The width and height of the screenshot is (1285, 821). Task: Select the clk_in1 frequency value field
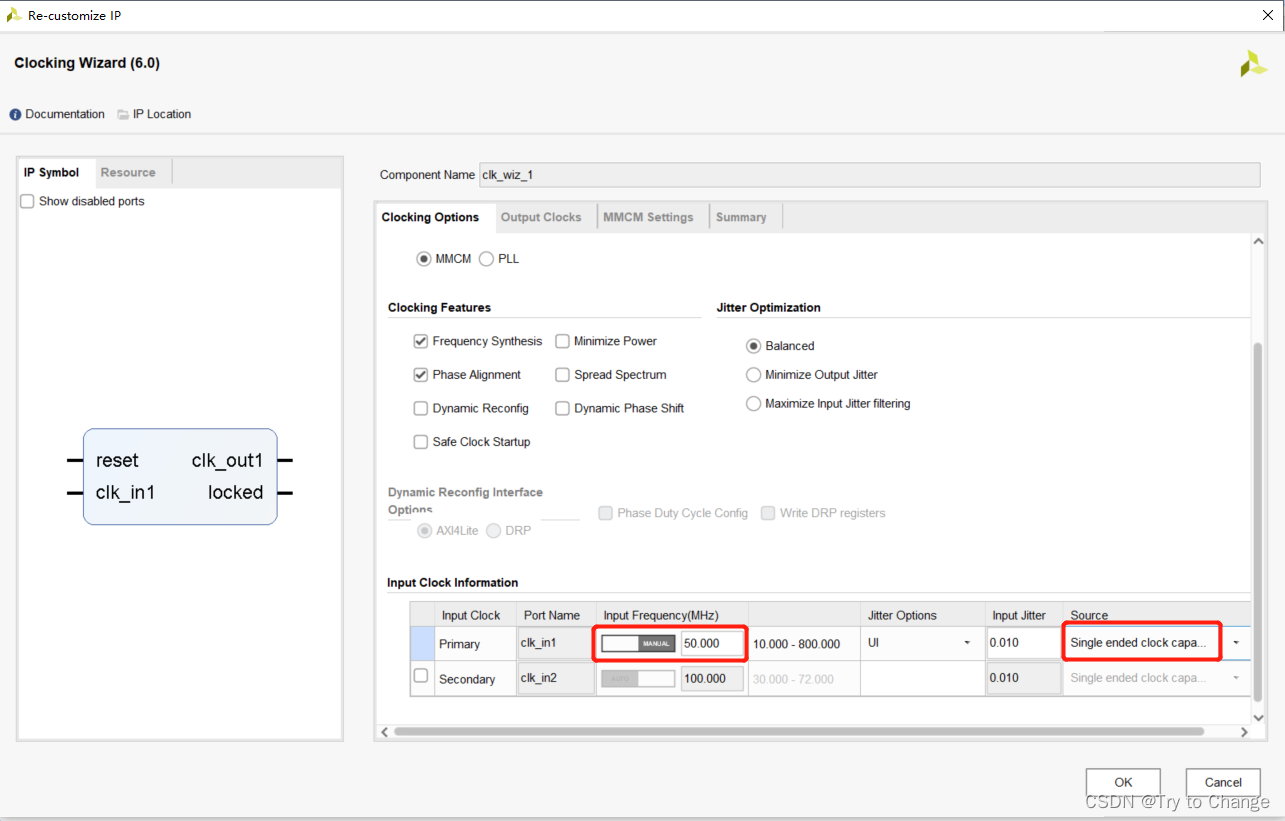[712, 643]
